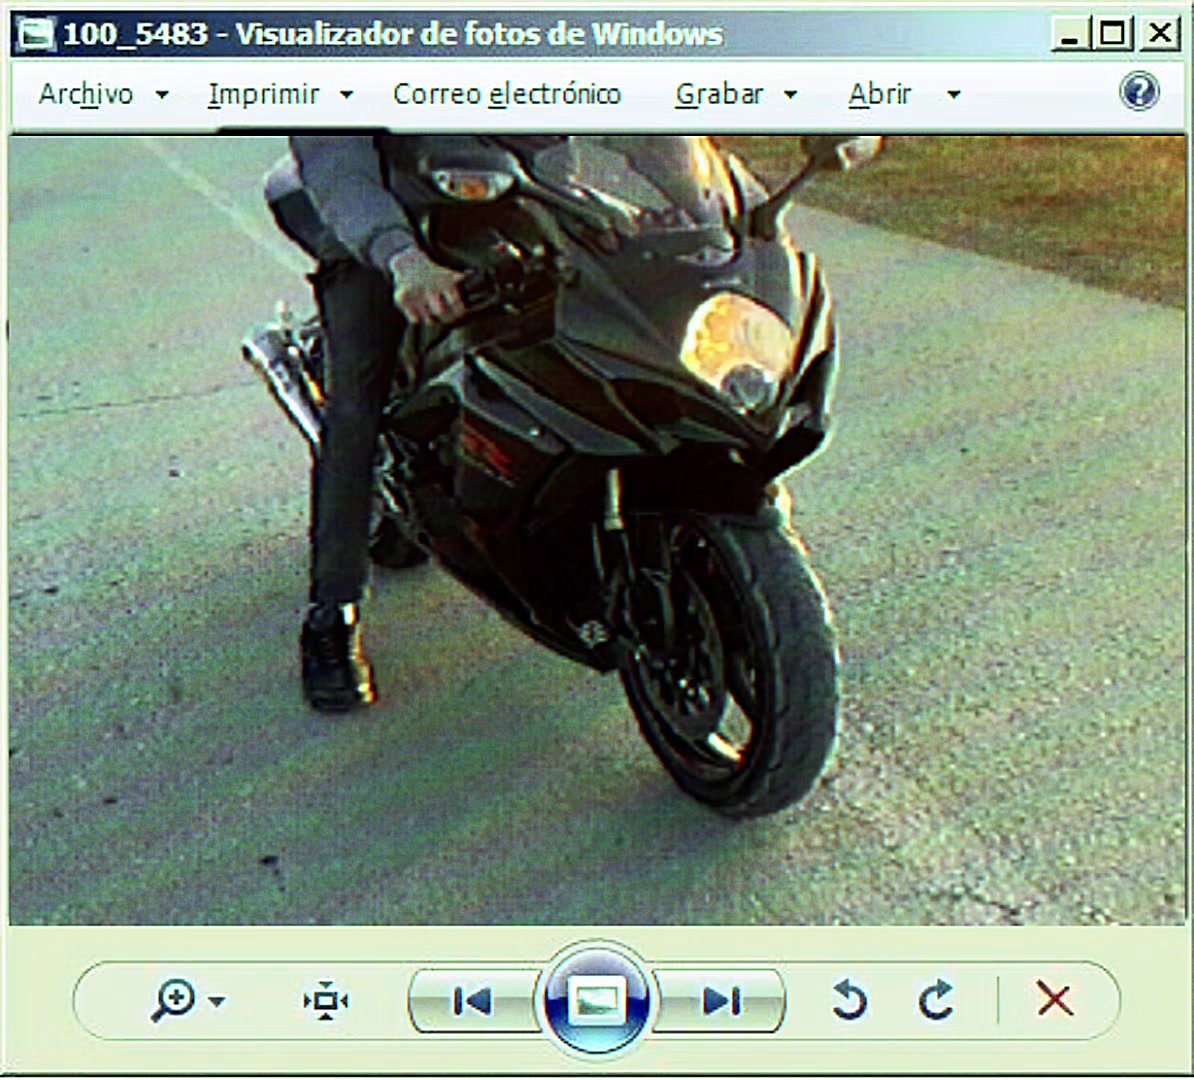Close the Visualizador de fotos window
1194x1080 pixels.
[1159, 34]
